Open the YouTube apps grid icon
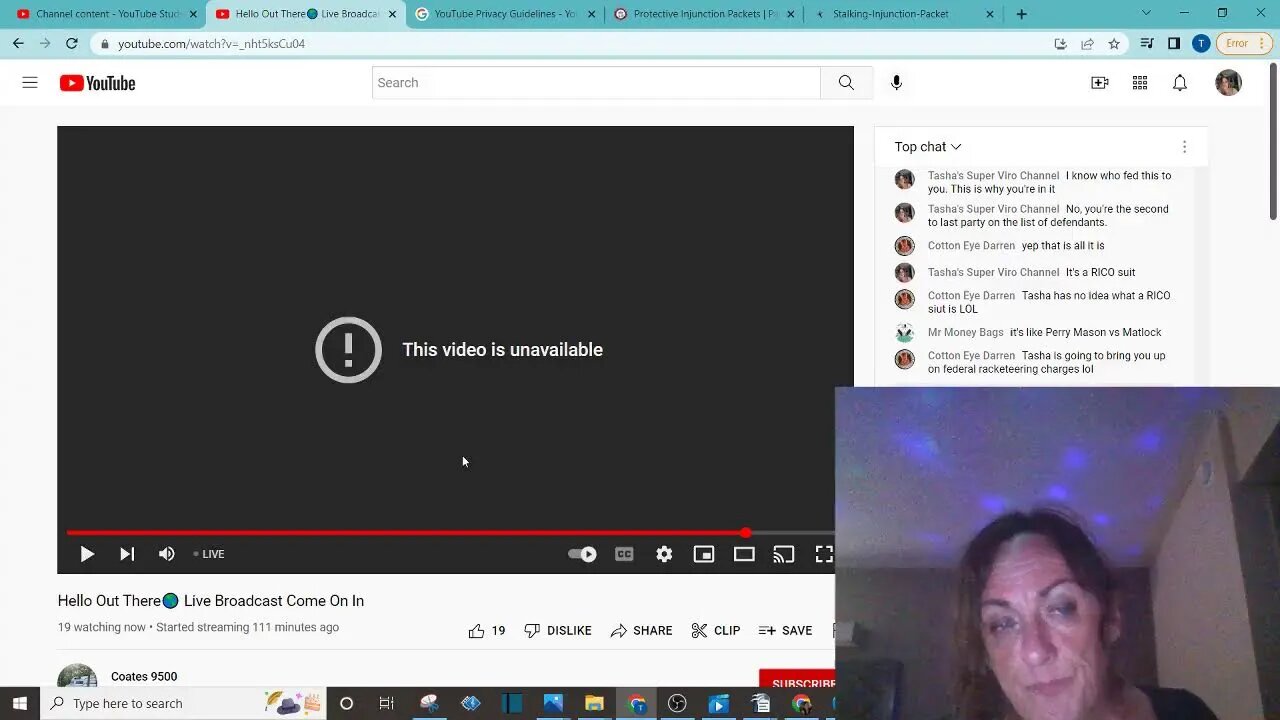 [1140, 83]
